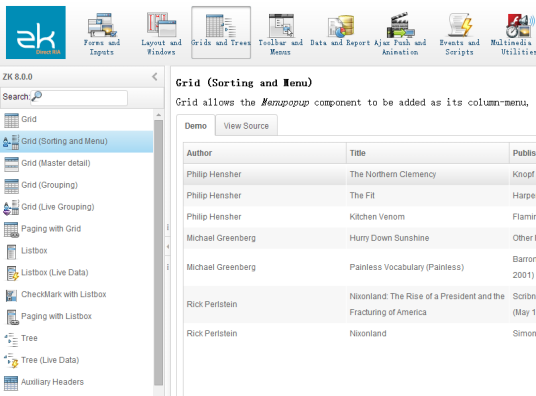Open Grid (Live Grouping) demo
536x396 pixels.
click(x=77, y=207)
